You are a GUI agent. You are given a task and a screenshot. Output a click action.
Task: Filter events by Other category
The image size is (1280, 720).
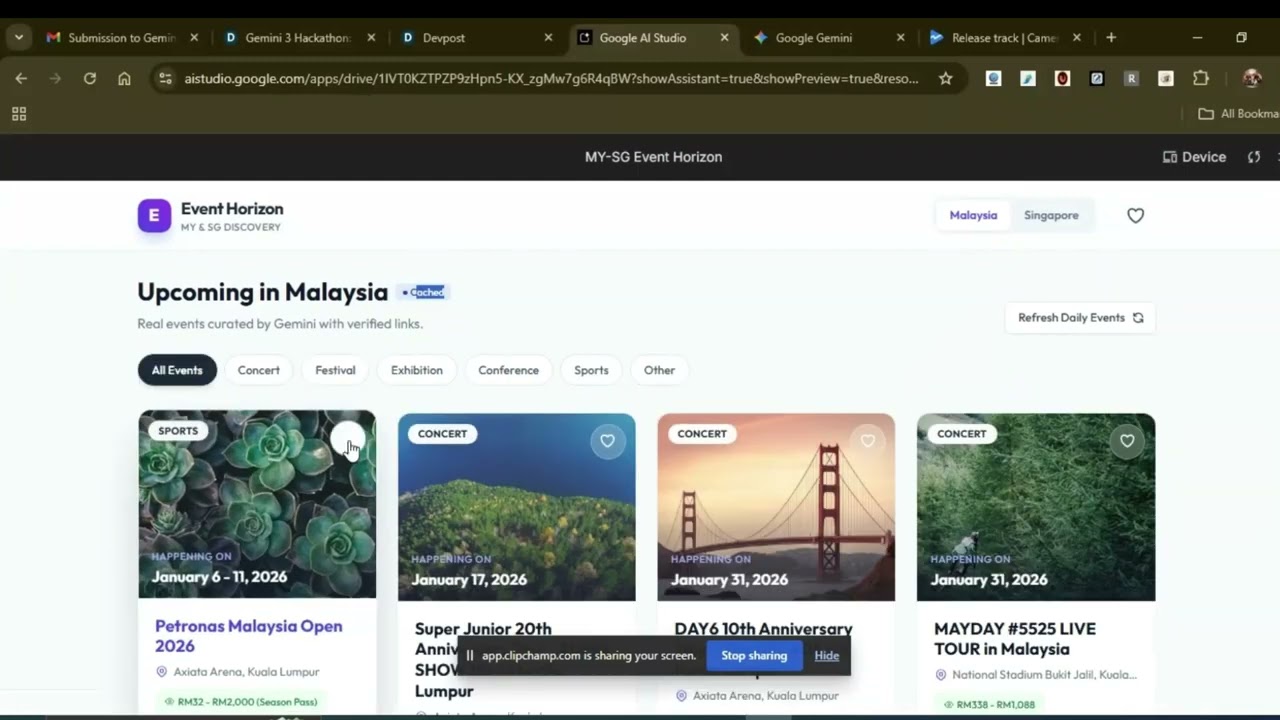coord(659,370)
